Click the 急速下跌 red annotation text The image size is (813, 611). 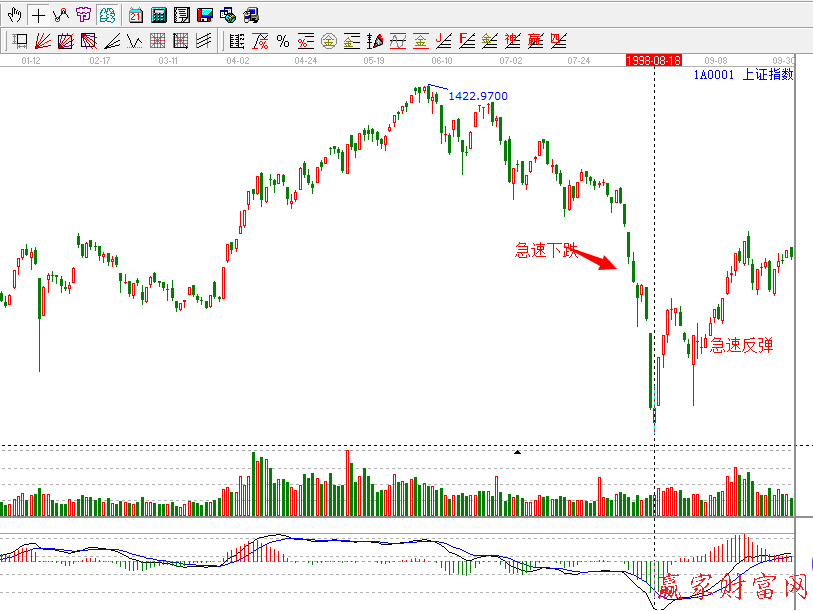click(x=546, y=251)
